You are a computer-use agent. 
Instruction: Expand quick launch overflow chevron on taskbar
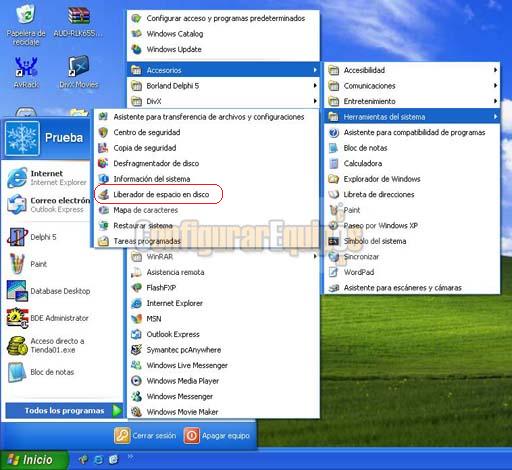click(130, 456)
